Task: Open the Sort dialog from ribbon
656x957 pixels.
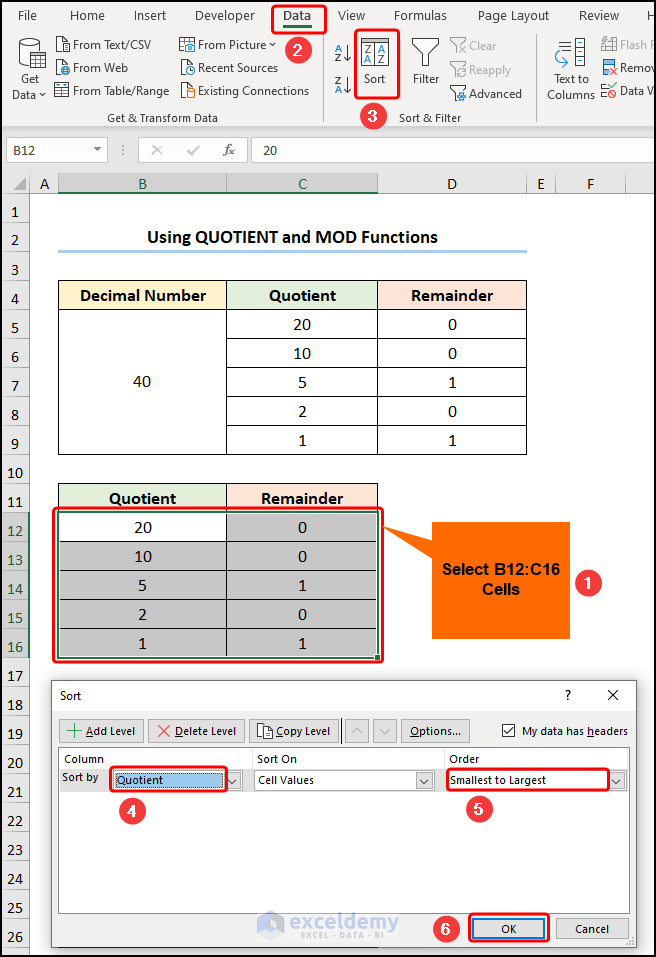Action: click(375, 62)
